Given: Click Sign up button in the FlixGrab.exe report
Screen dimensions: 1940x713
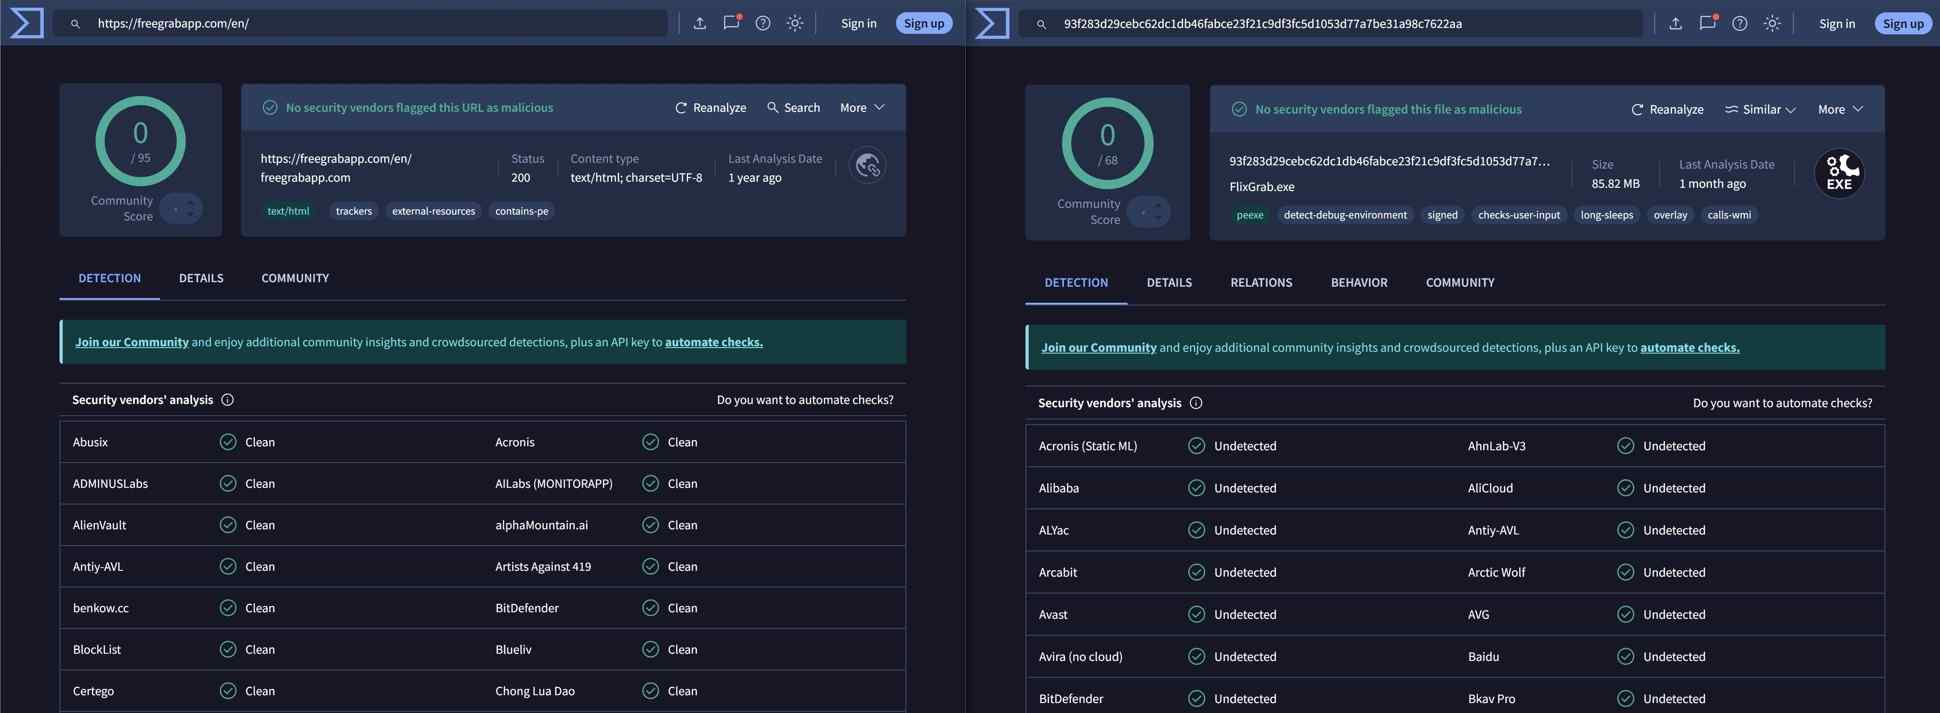Looking at the screenshot, I should [x=1902, y=23].
